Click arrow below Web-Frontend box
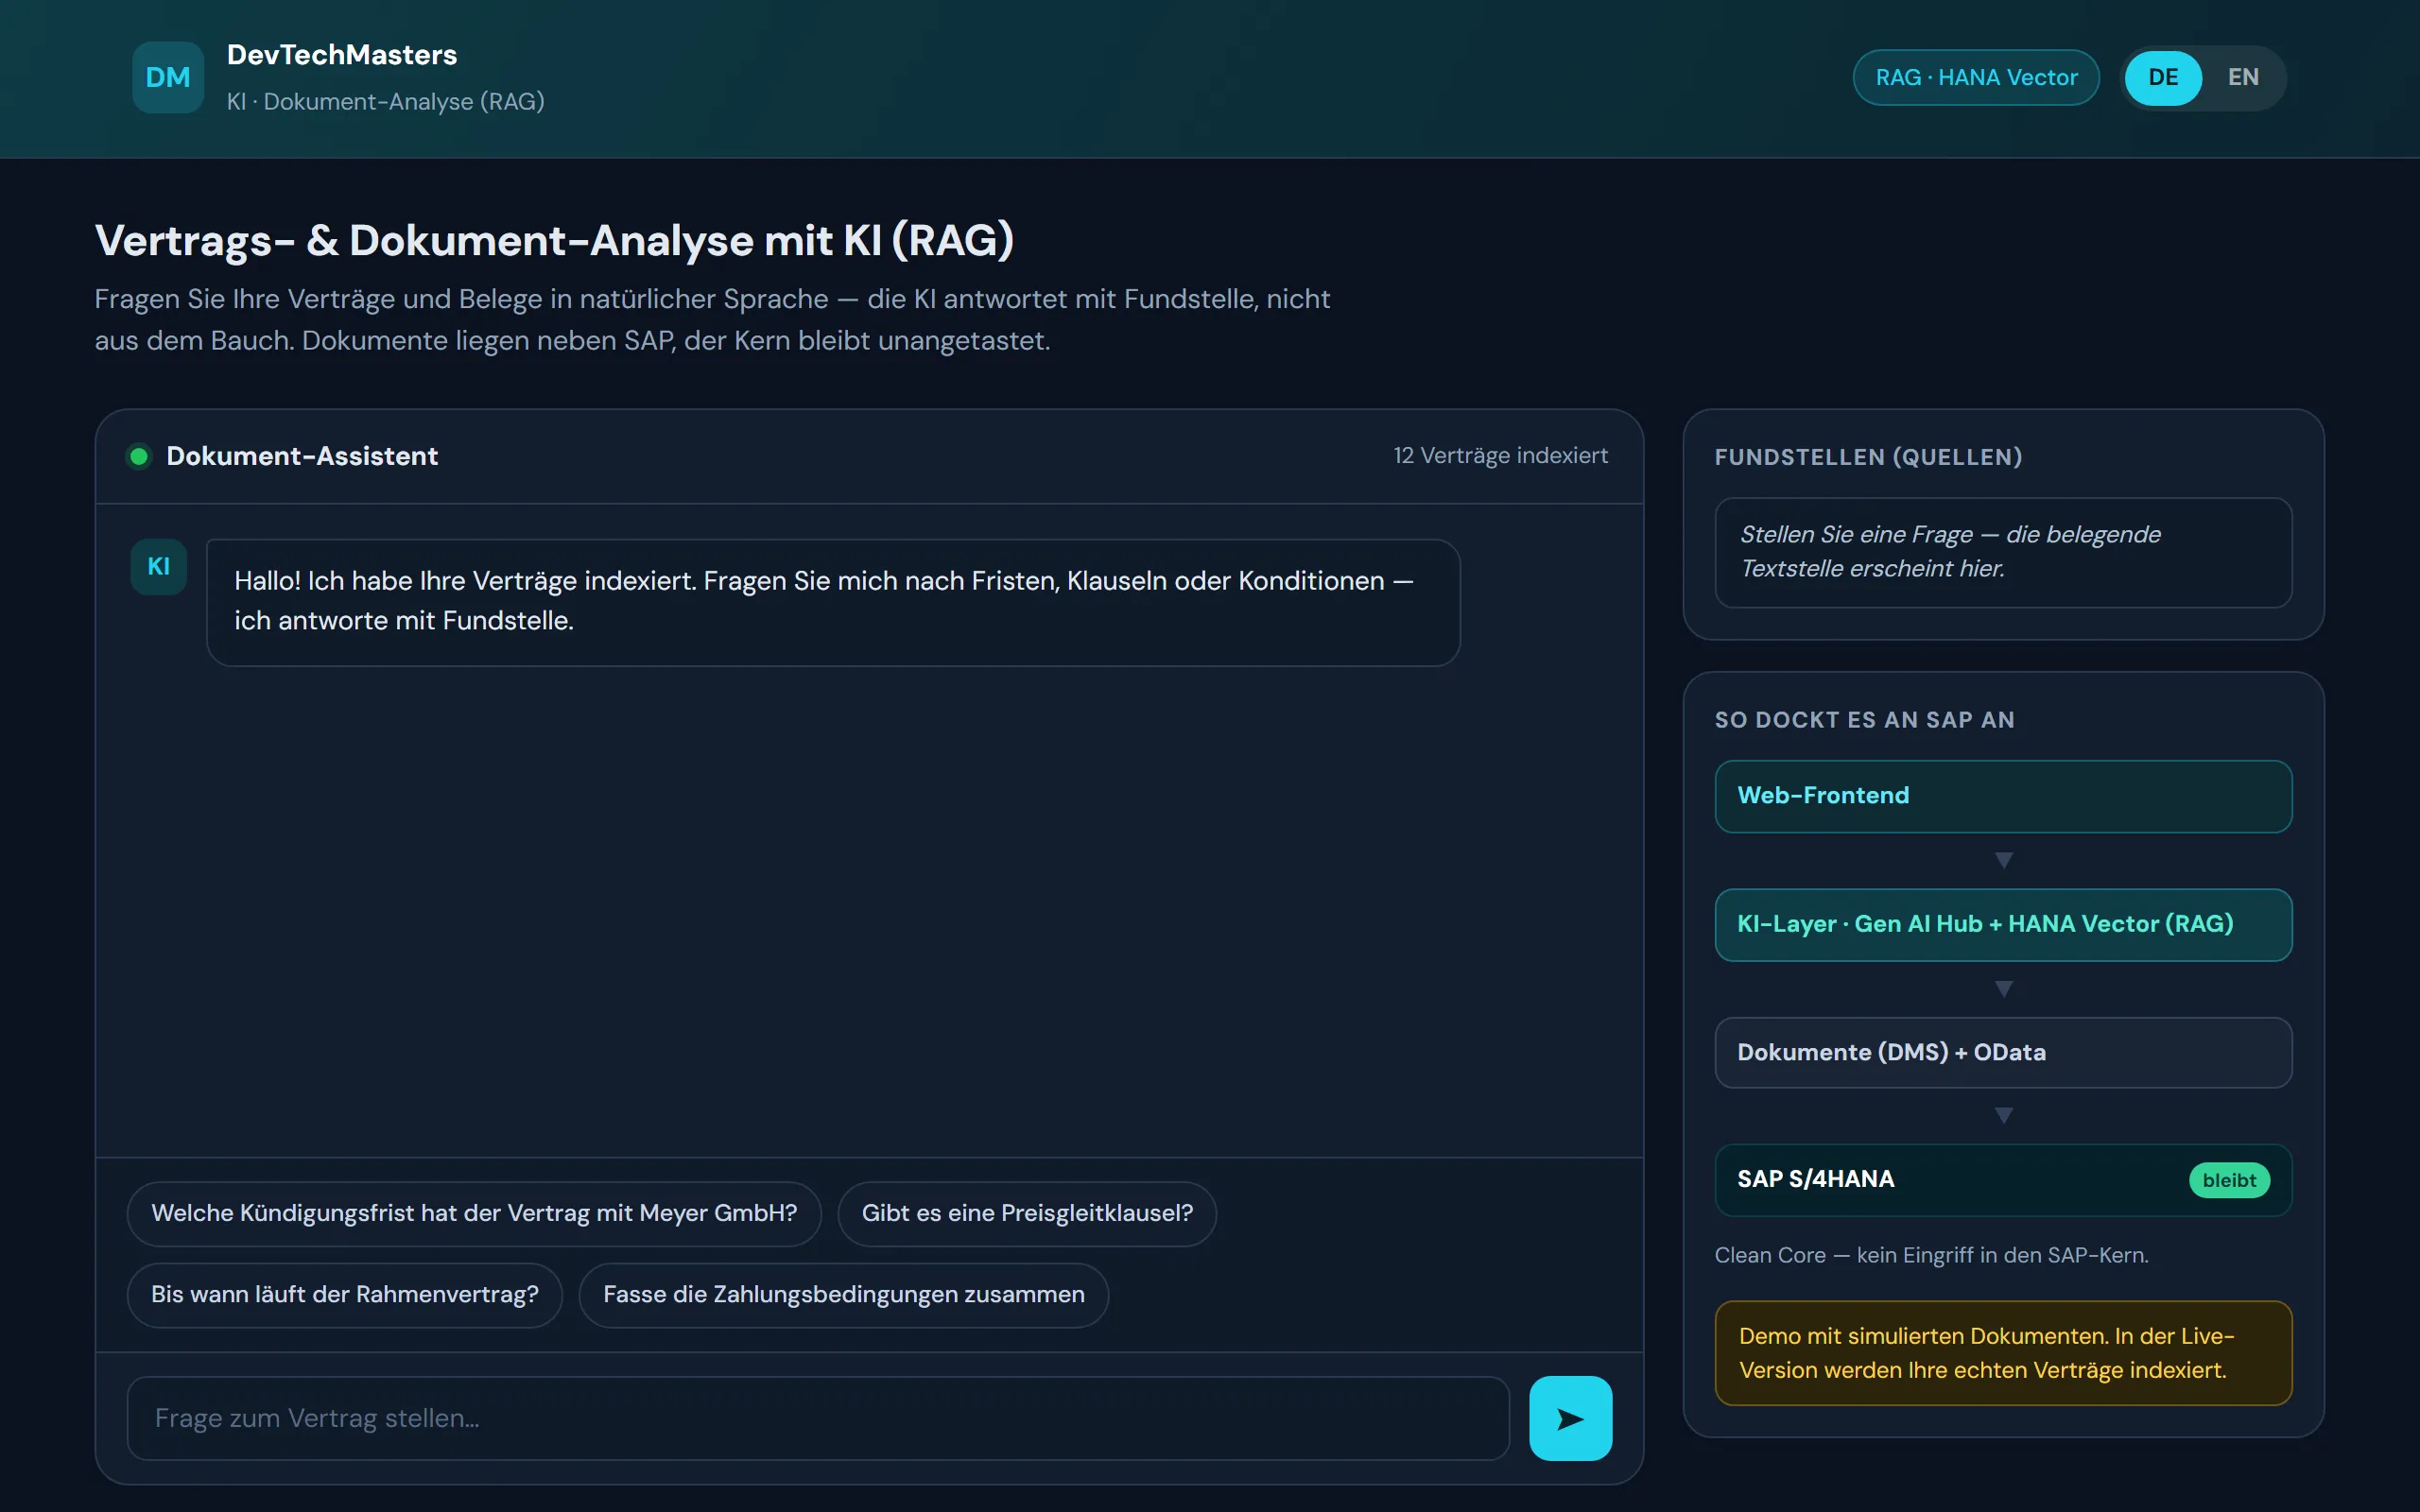Viewport: 2420px width, 1512px height. coord(2003,860)
